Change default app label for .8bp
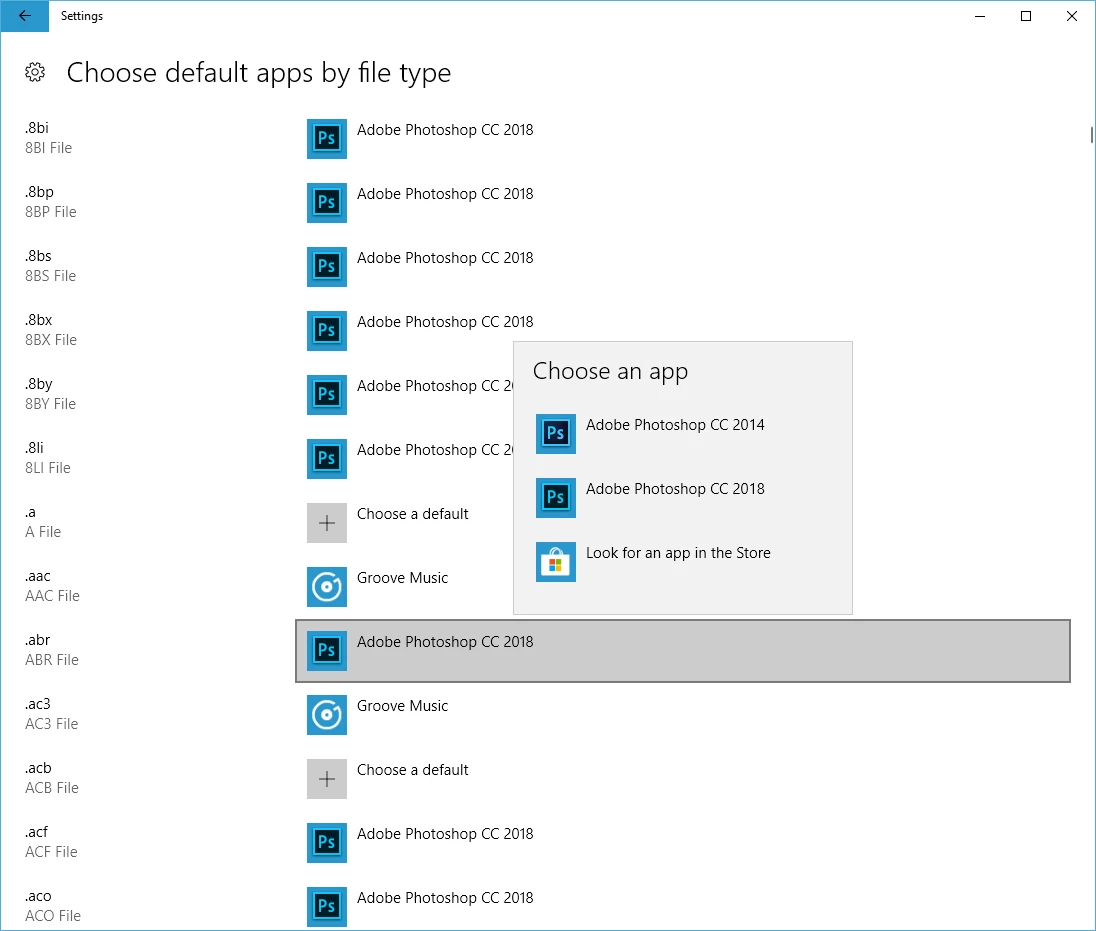 (x=445, y=194)
